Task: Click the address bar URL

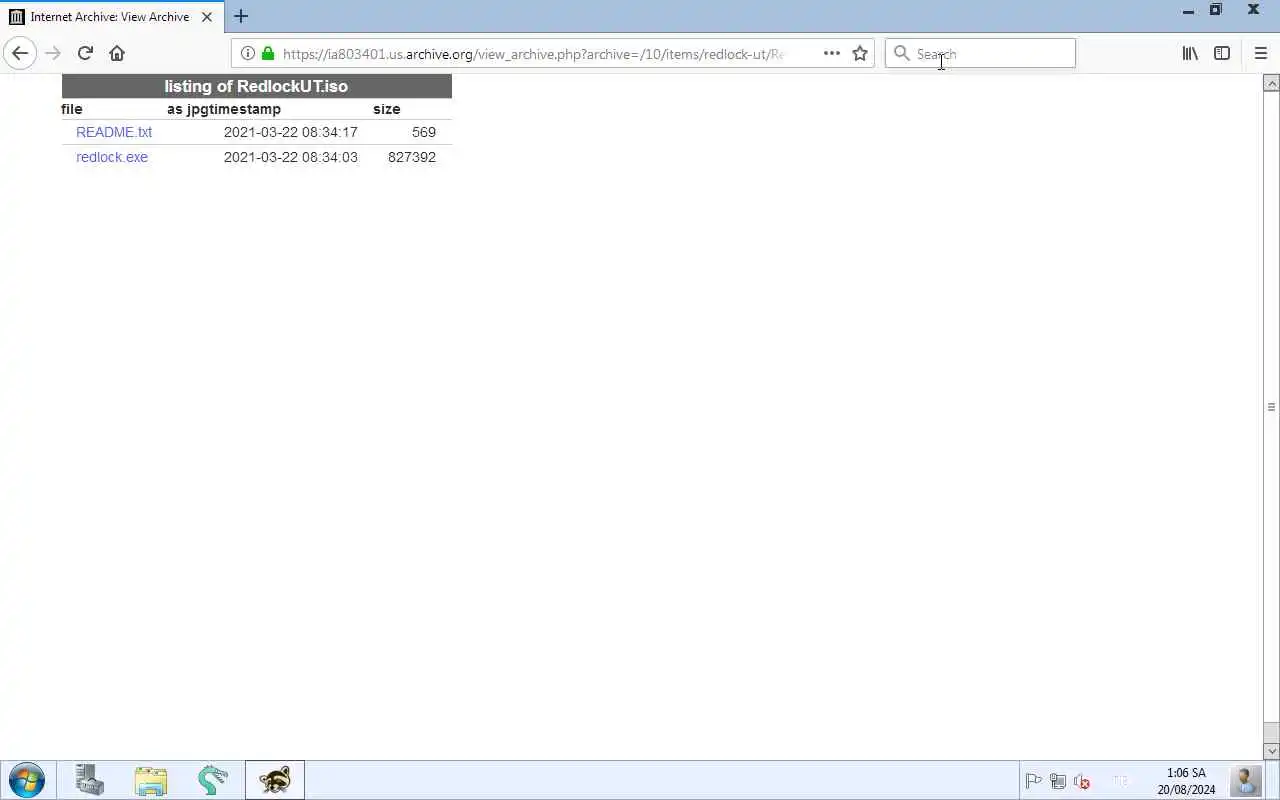Action: pos(533,54)
